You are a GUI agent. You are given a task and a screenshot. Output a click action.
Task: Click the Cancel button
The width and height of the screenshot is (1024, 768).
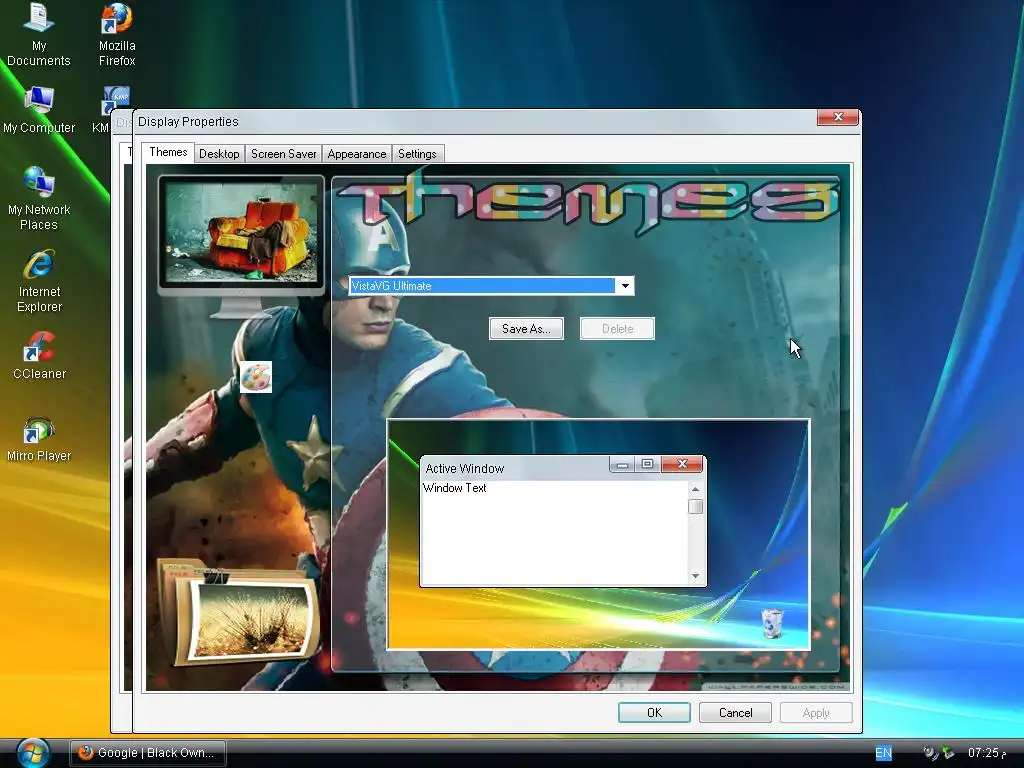[735, 712]
